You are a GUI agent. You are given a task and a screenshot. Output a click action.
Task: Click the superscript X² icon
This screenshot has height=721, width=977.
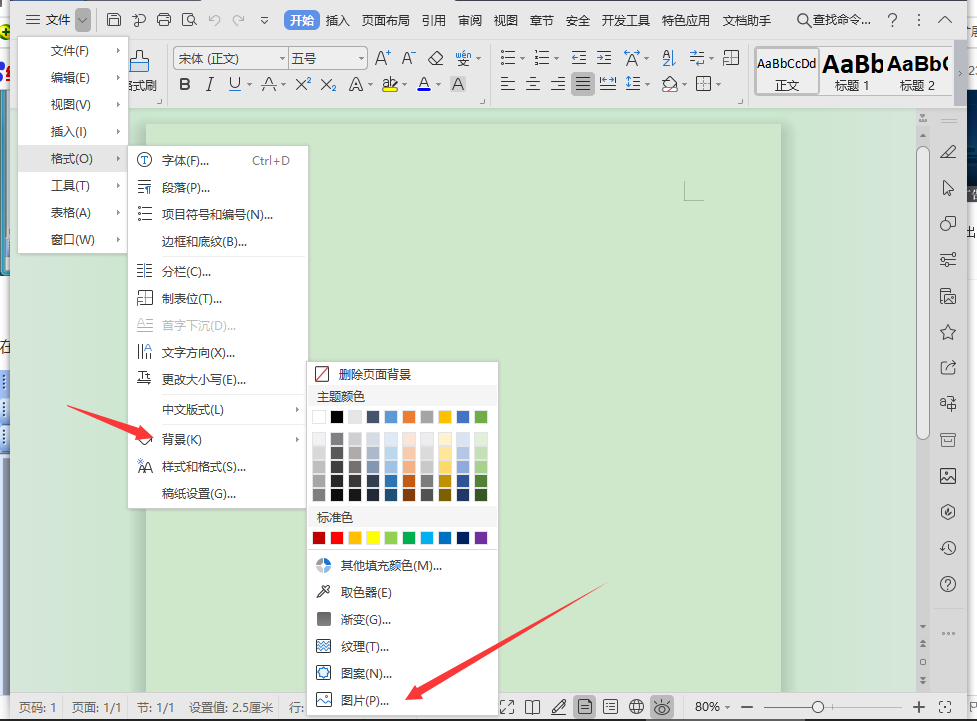303,85
